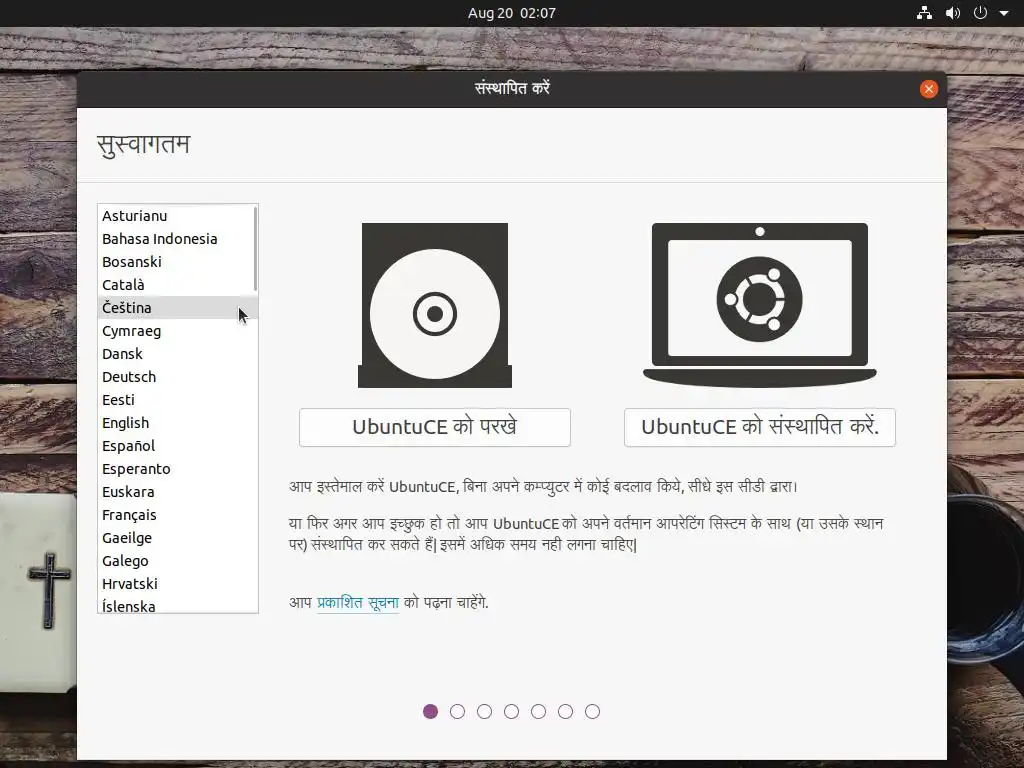The height and width of the screenshot is (768, 1024).
Task: Choose Bosanski from the language list
Action: (x=178, y=262)
